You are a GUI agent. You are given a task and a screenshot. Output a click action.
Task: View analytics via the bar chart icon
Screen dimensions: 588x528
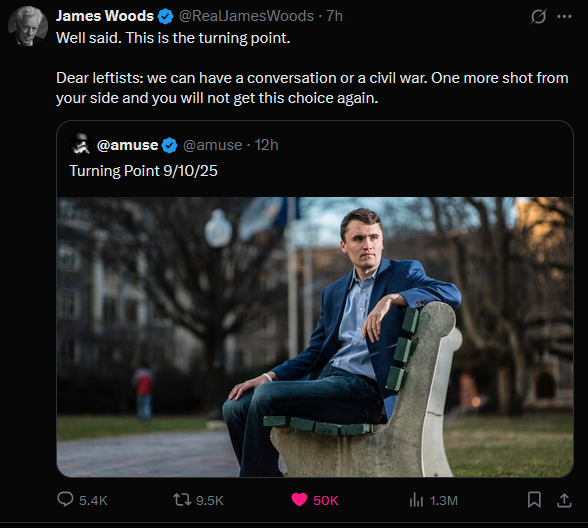(x=416, y=500)
